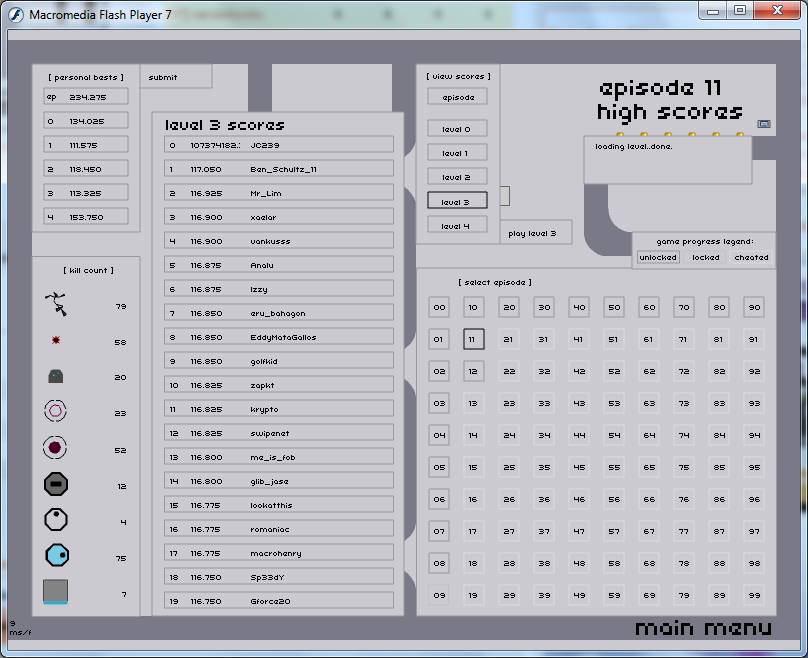The height and width of the screenshot is (658, 808).
Task: Click the small switch icon beside high scores
Action: 764,124
